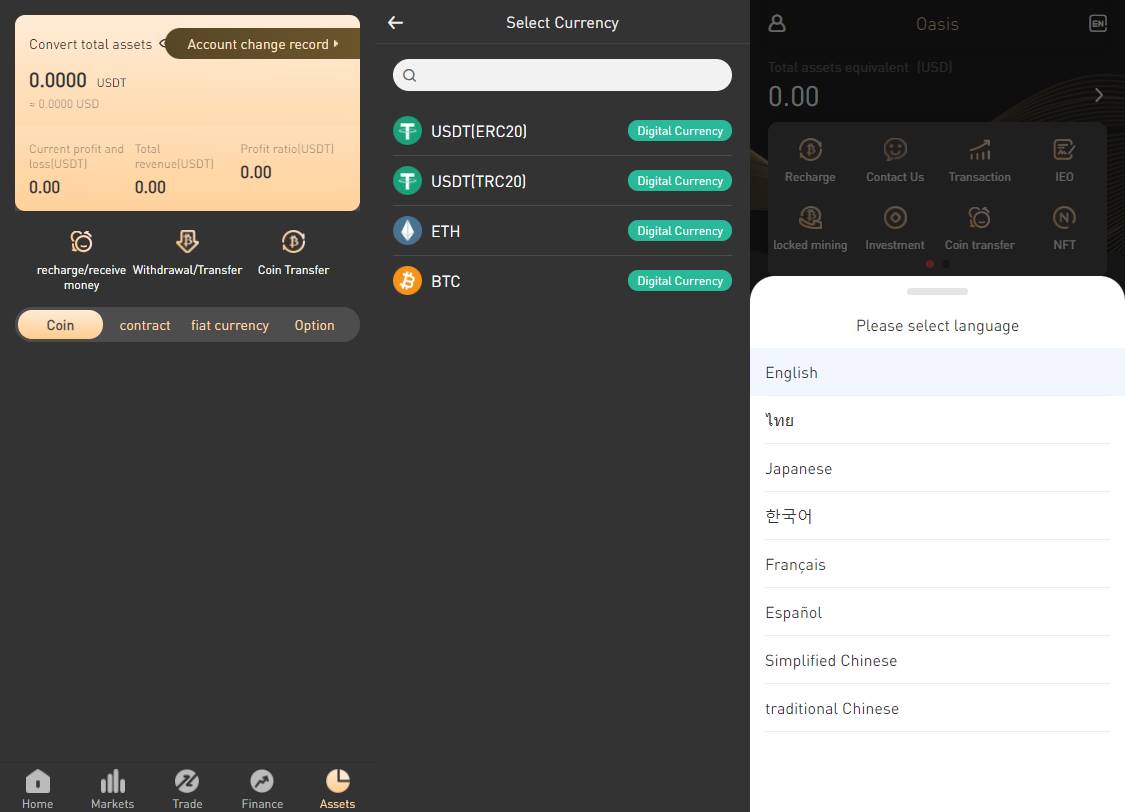Image resolution: width=1125 pixels, height=812 pixels.
Task: Open the user profile icon
Action: pos(777,24)
